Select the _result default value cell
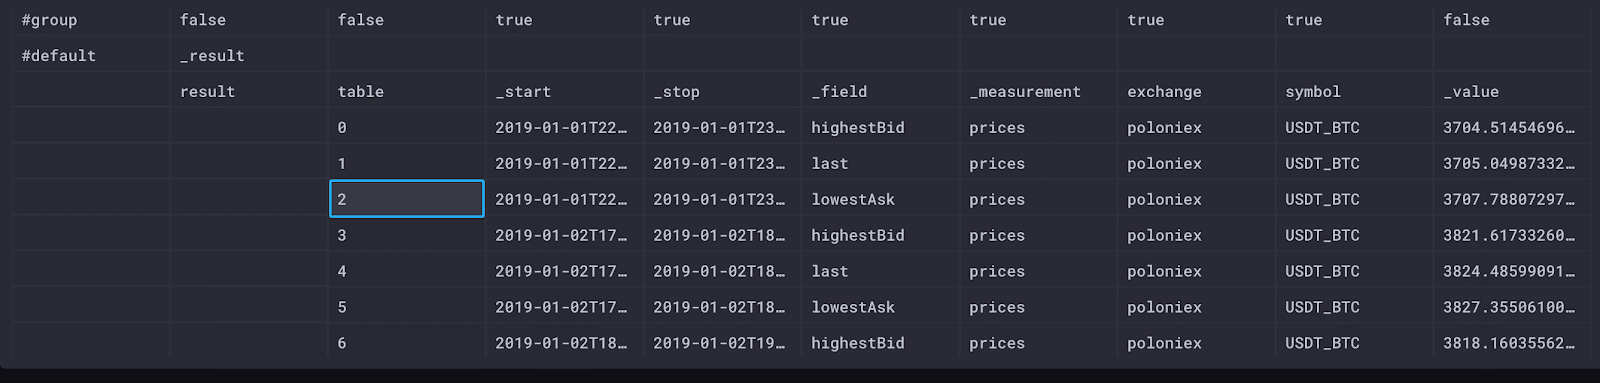The image size is (1600, 383). click(x=249, y=55)
